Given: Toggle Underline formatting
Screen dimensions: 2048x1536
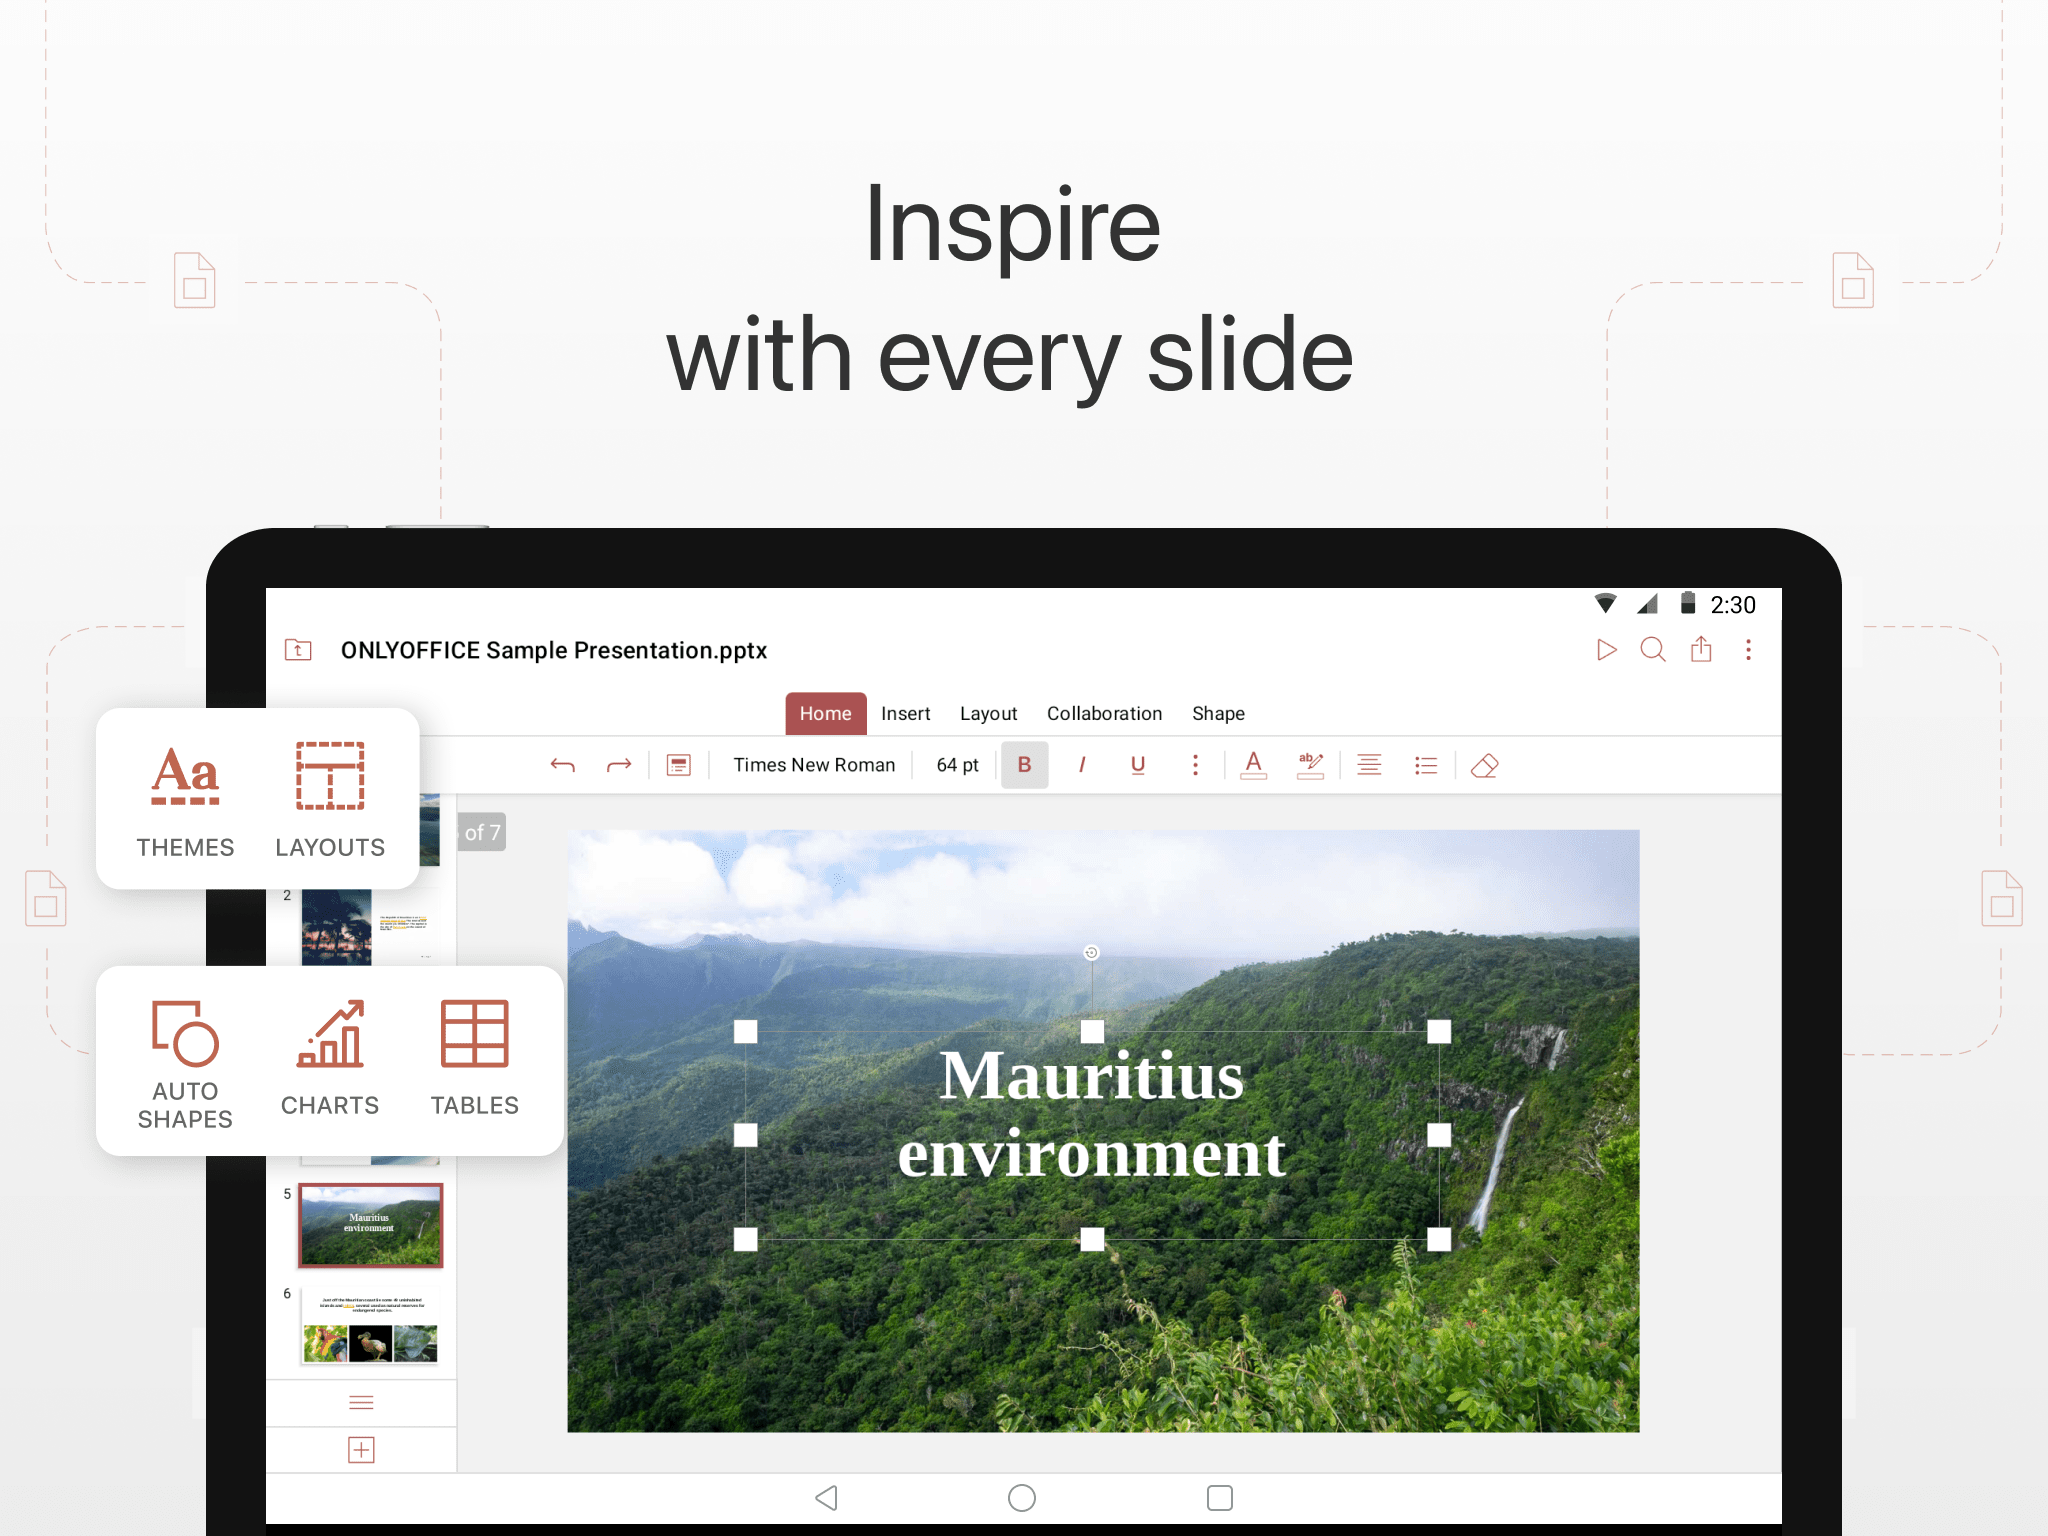Looking at the screenshot, I should [x=1138, y=765].
